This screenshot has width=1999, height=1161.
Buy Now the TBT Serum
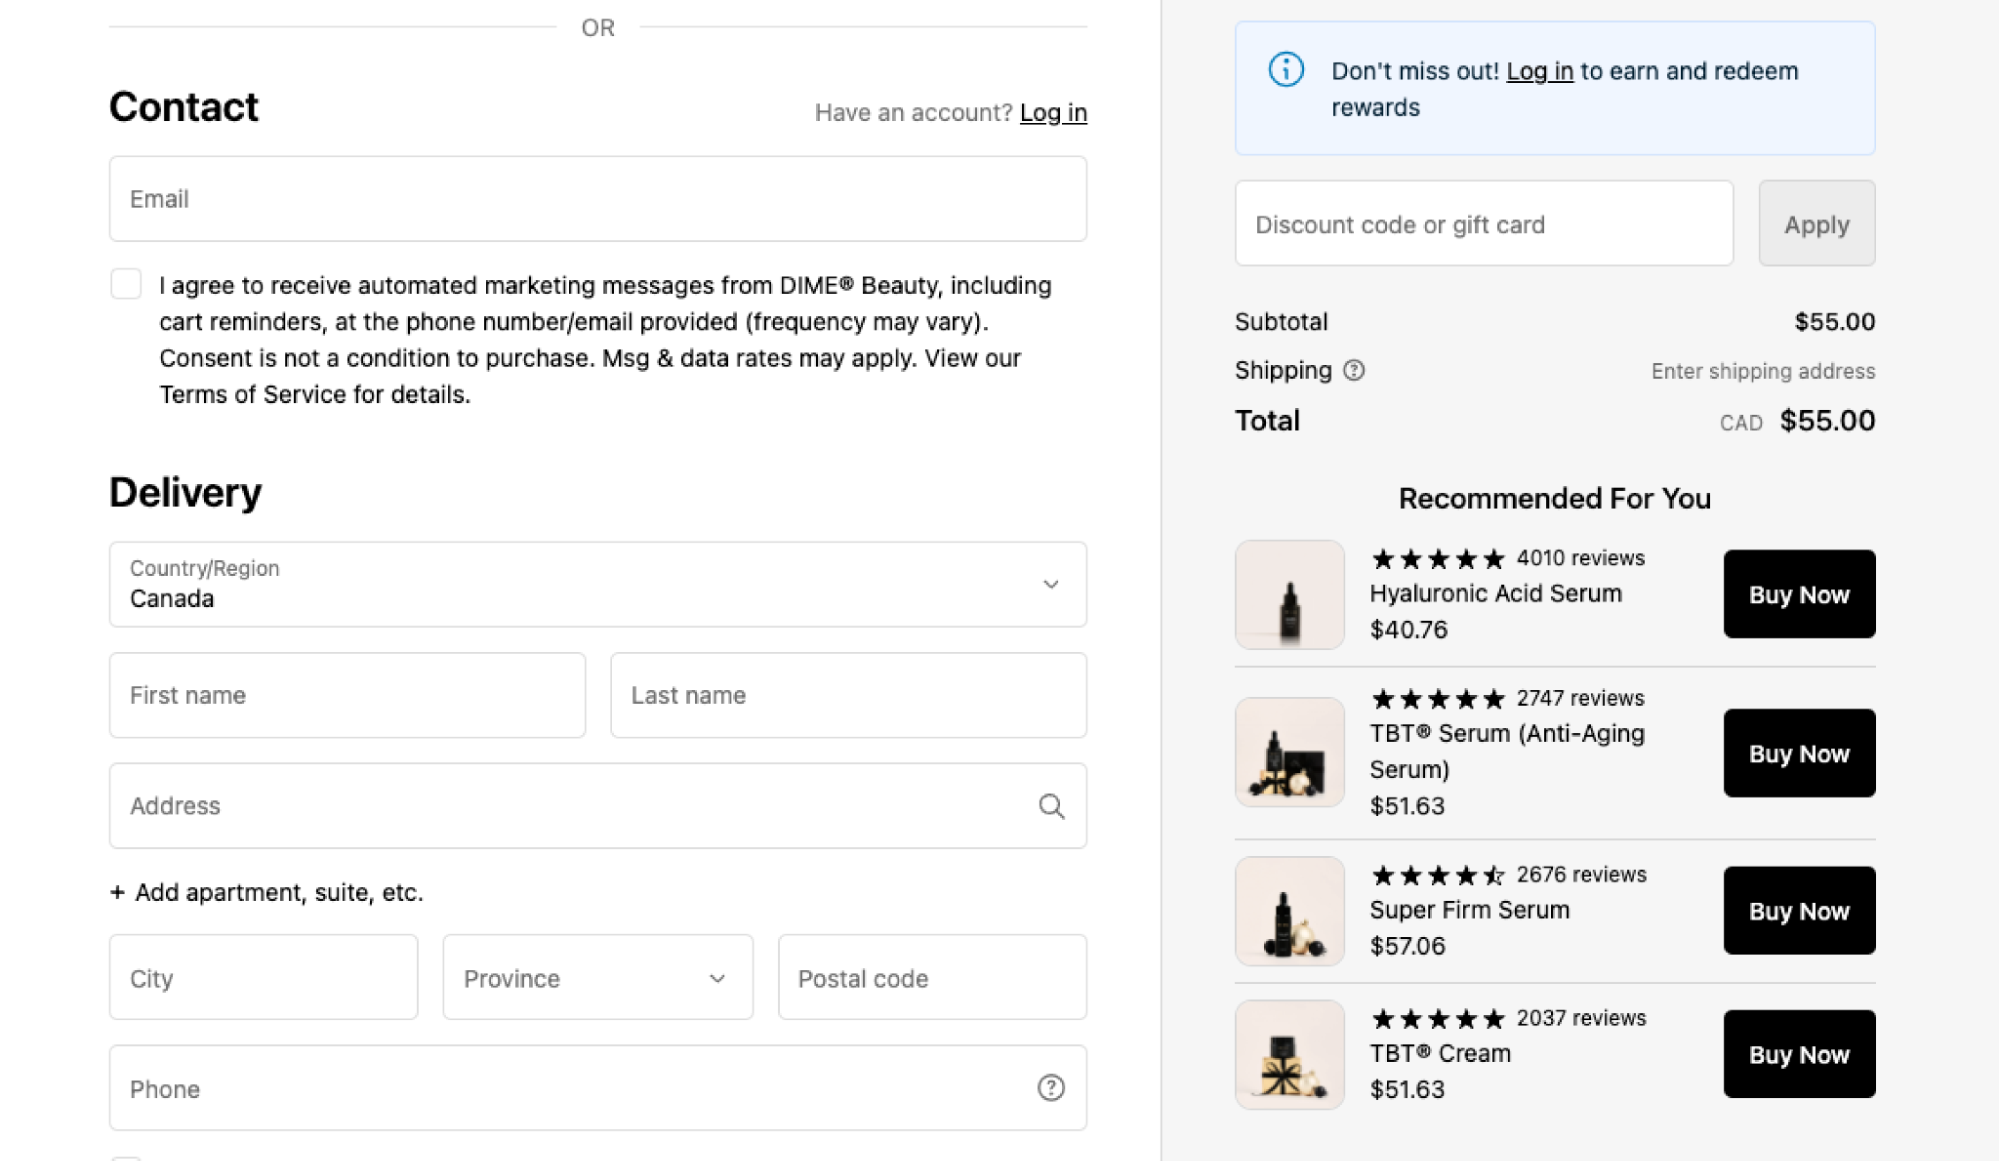pos(1798,753)
